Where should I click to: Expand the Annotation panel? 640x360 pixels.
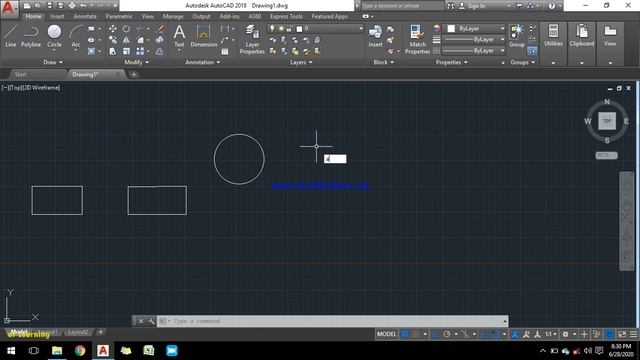coord(202,62)
